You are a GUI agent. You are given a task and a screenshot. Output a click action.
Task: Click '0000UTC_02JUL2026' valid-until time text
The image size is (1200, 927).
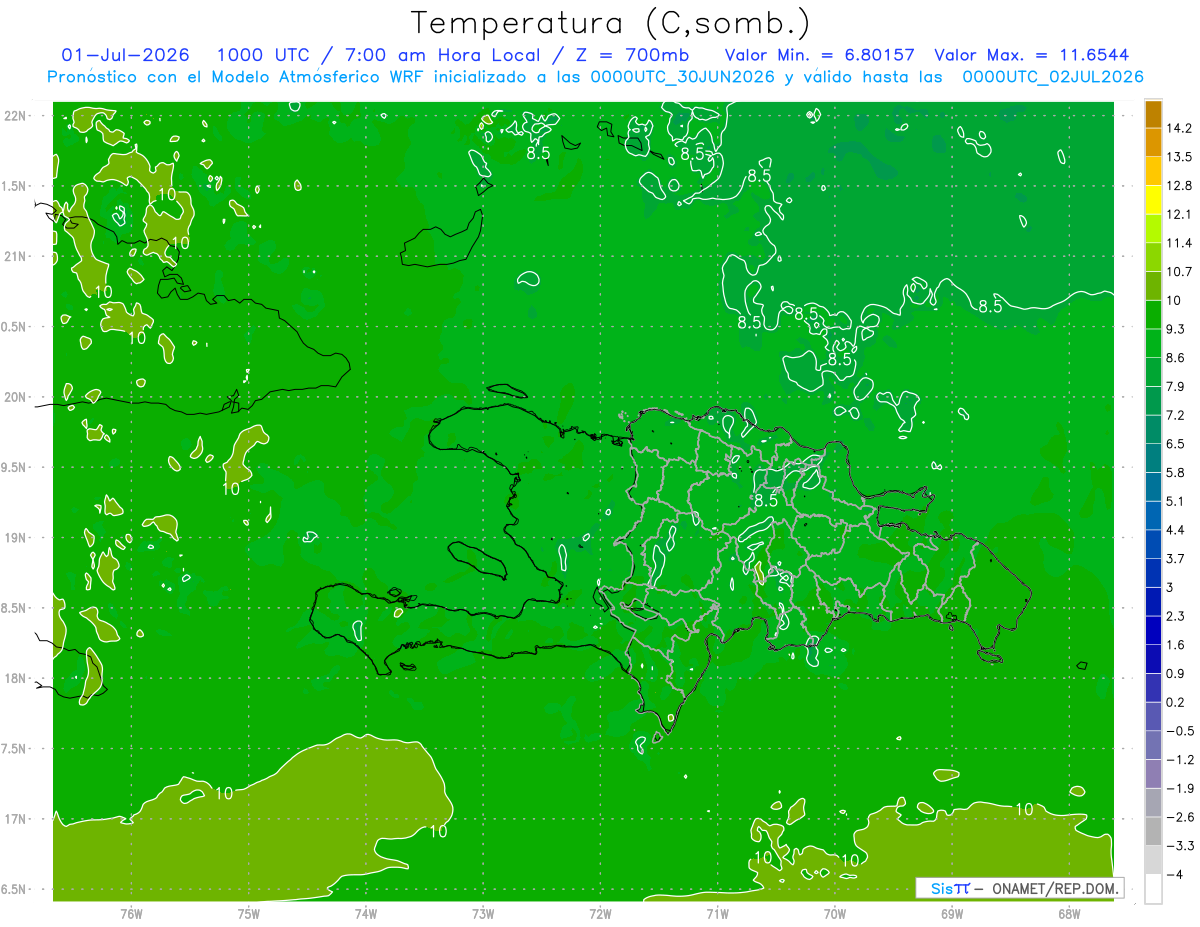coord(1053,77)
